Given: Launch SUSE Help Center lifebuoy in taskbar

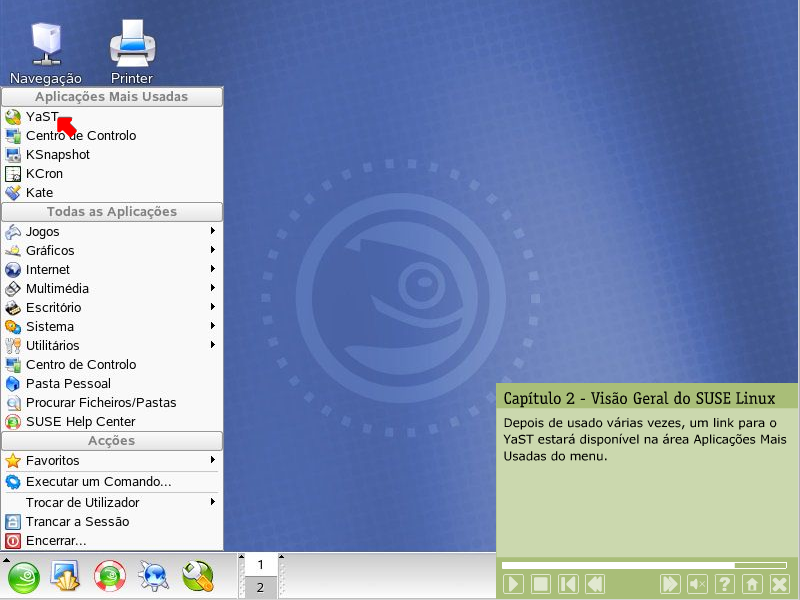Looking at the screenshot, I should 109,576.
